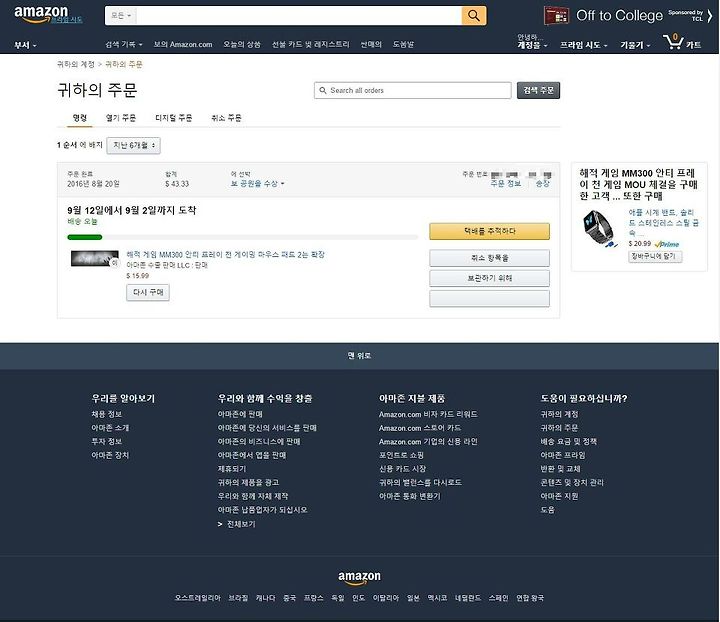Select 오스트레일리아 country link in footer

pos(197,598)
